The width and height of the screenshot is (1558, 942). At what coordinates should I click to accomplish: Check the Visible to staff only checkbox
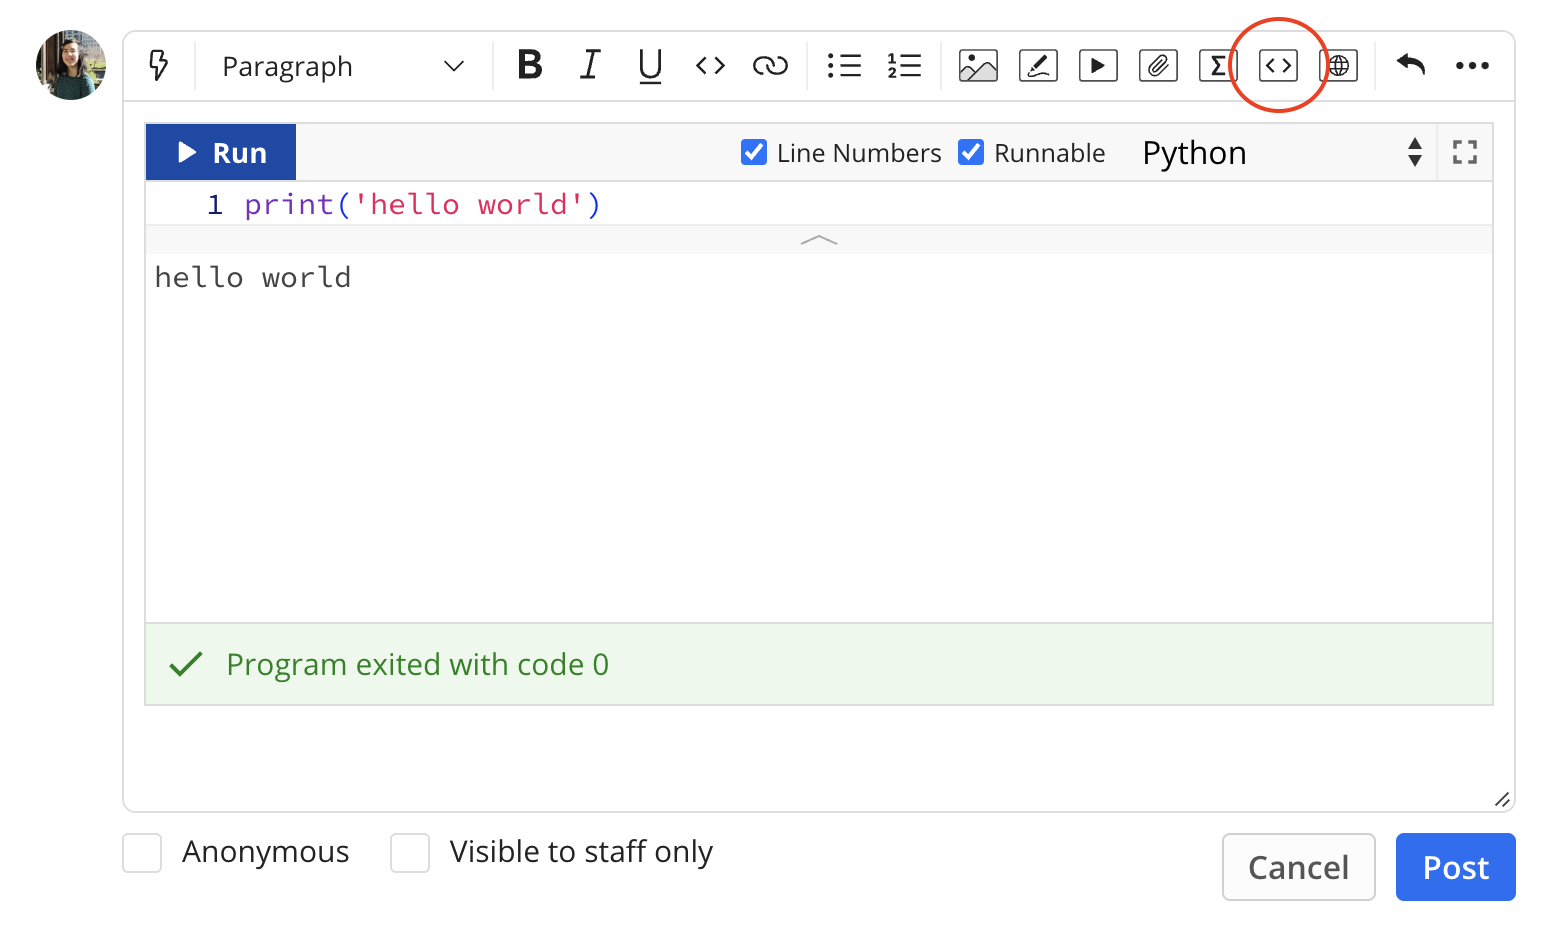coord(410,853)
